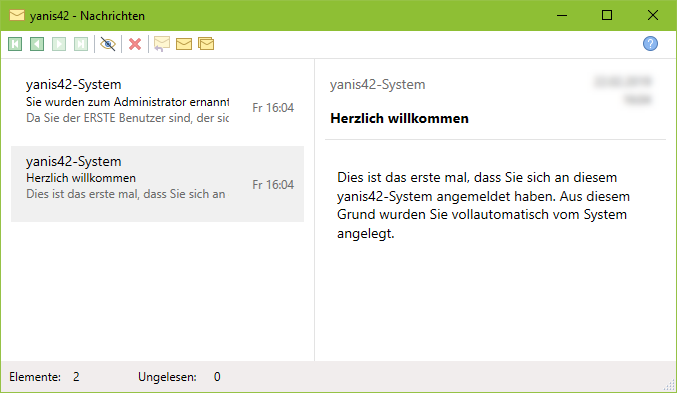Screen dimensions: 677x393
Task: Maximize the Nachrichten window
Action: 607,16
